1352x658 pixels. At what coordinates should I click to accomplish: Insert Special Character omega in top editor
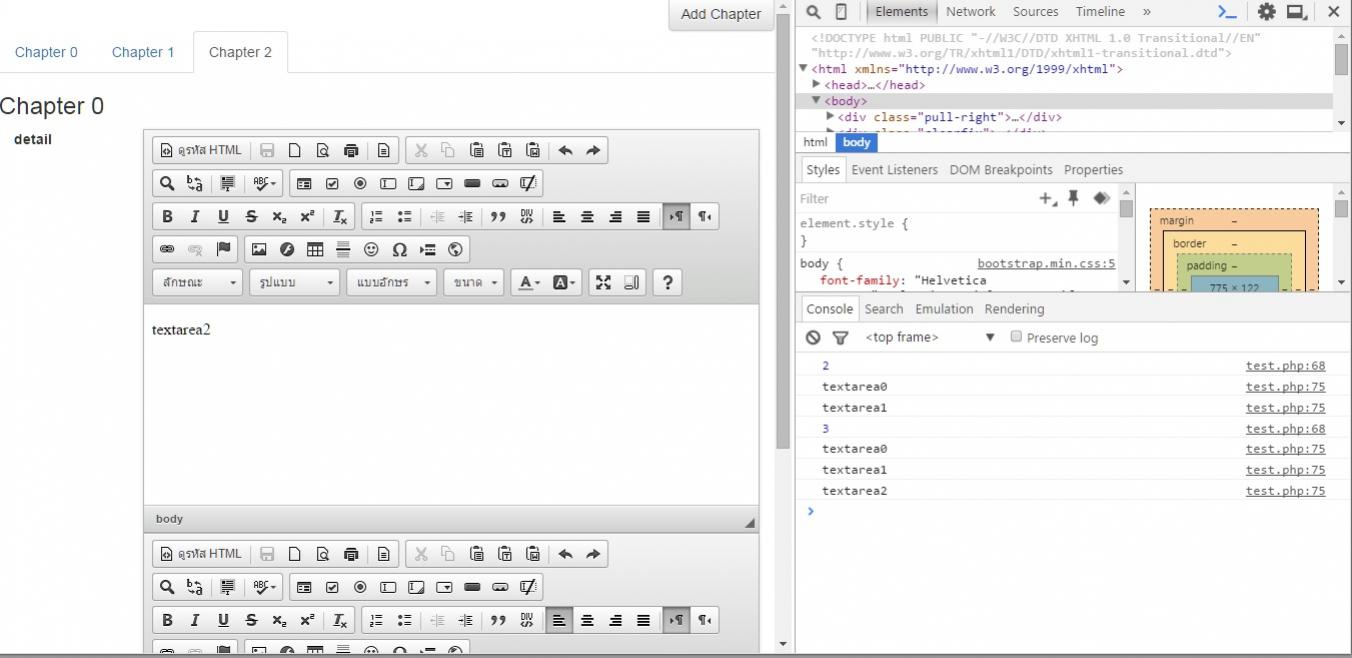tap(399, 249)
